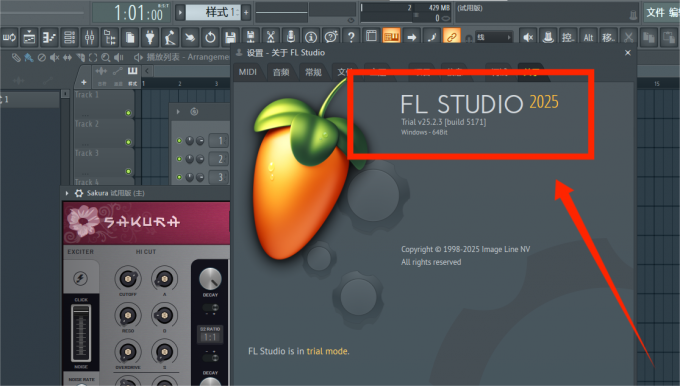Toggle channel 1 green mute LED
The width and height of the screenshot is (680, 386).
(x=179, y=141)
